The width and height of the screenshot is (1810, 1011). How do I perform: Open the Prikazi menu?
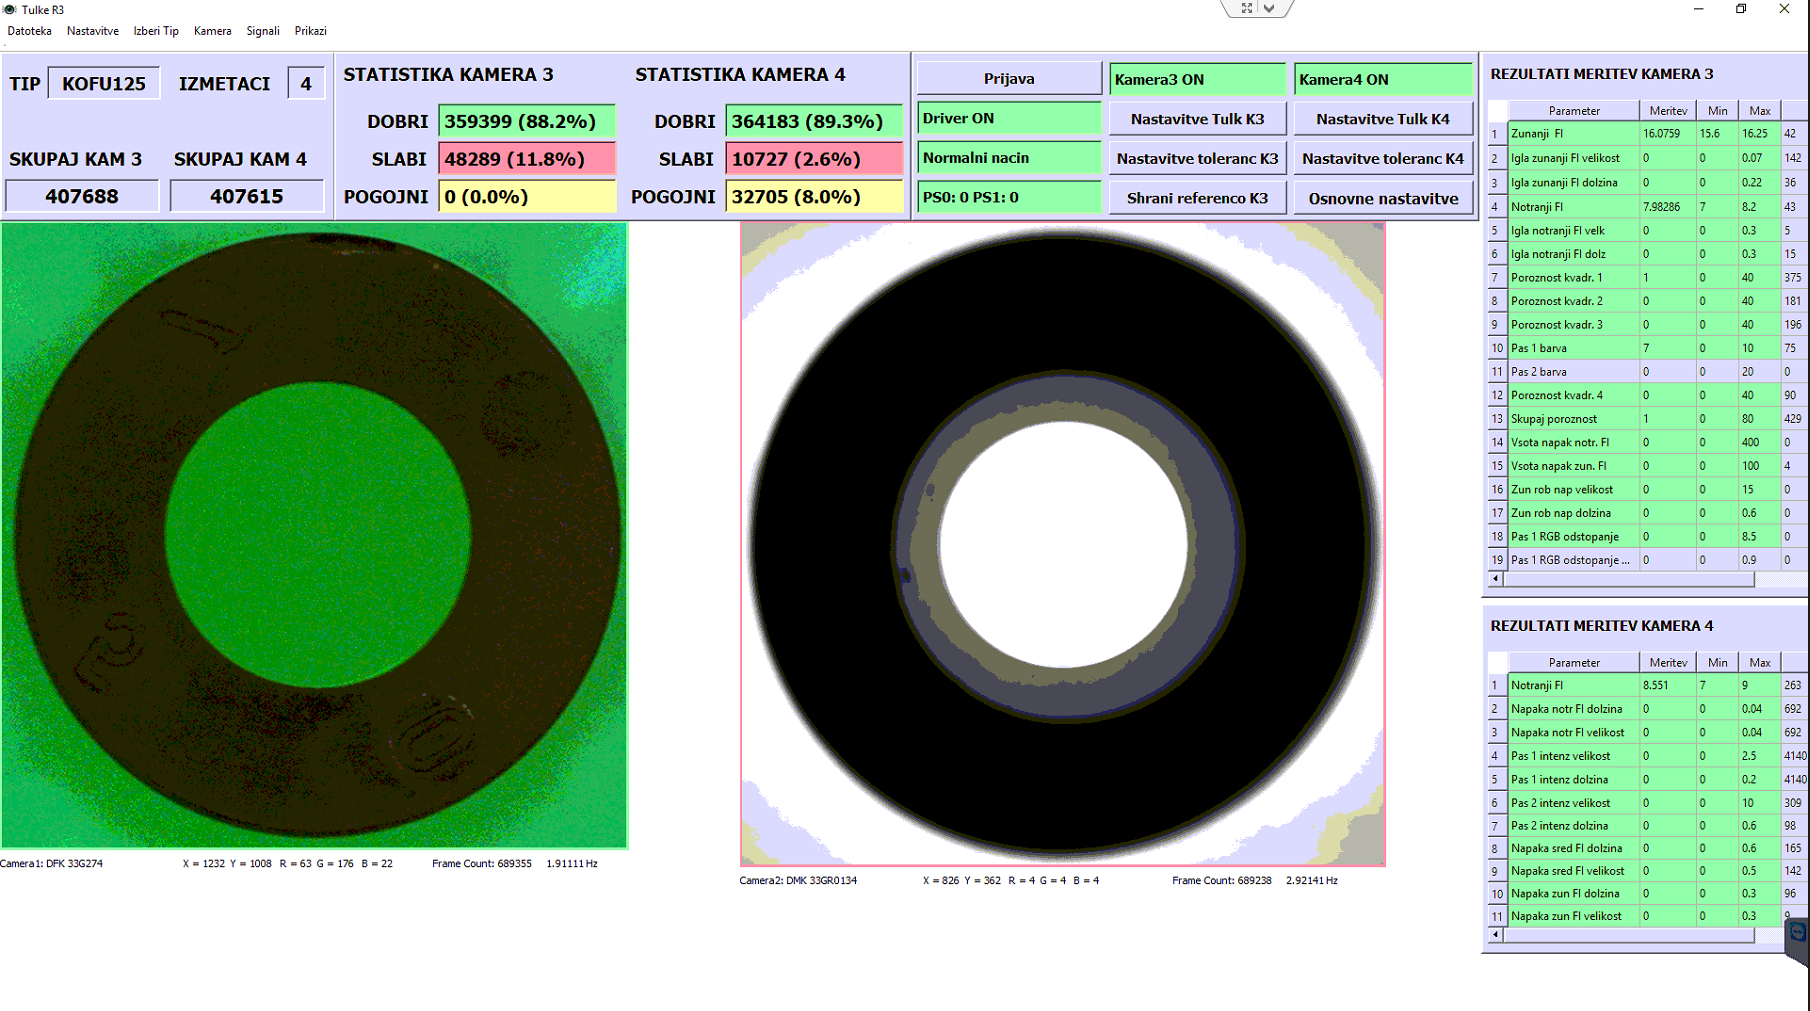pyautogui.click(x=310, y=31)
